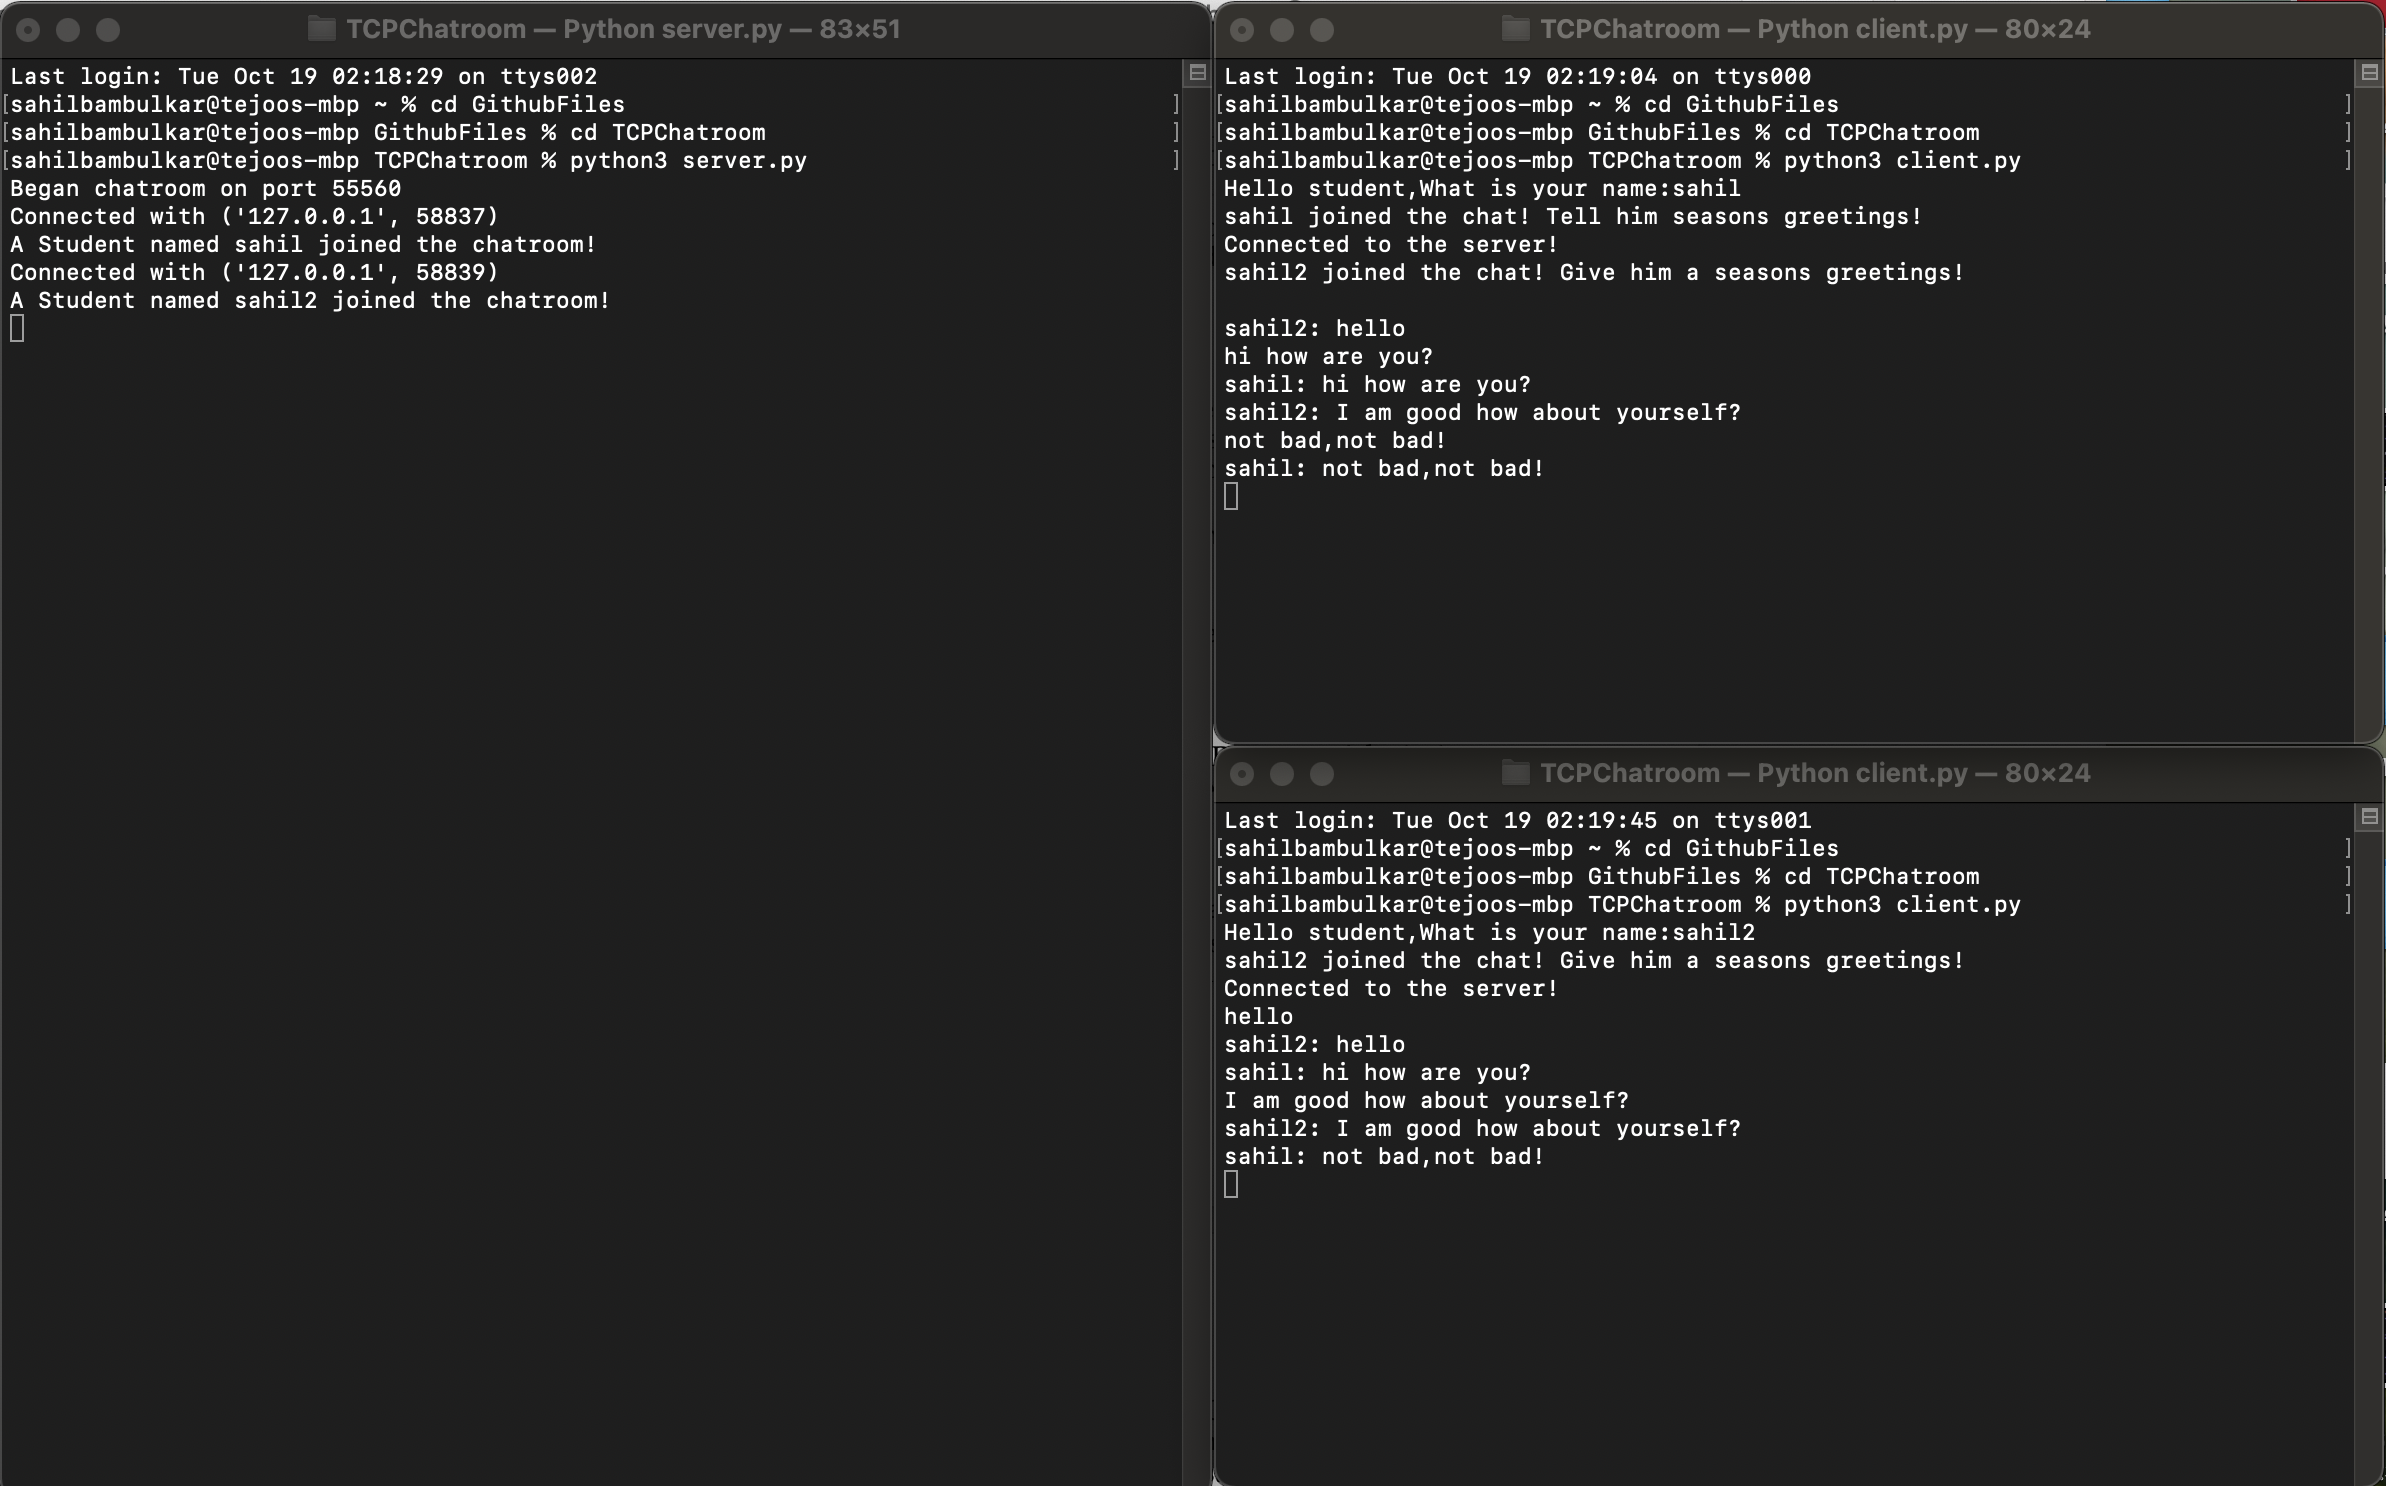Click the server.py window title bar

(606, 29)
